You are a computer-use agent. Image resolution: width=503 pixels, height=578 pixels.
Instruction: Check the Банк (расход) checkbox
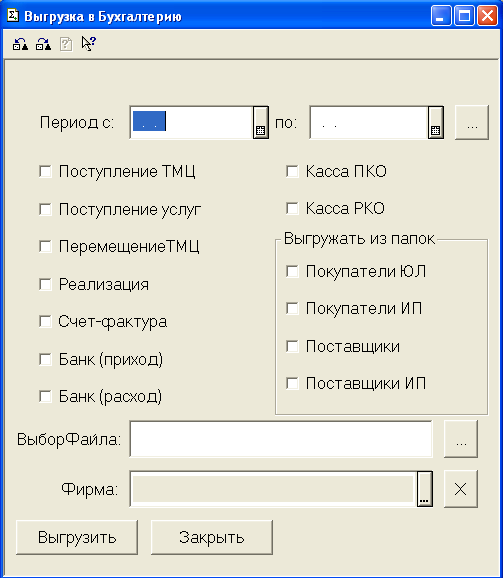click(x=45, y=397)
